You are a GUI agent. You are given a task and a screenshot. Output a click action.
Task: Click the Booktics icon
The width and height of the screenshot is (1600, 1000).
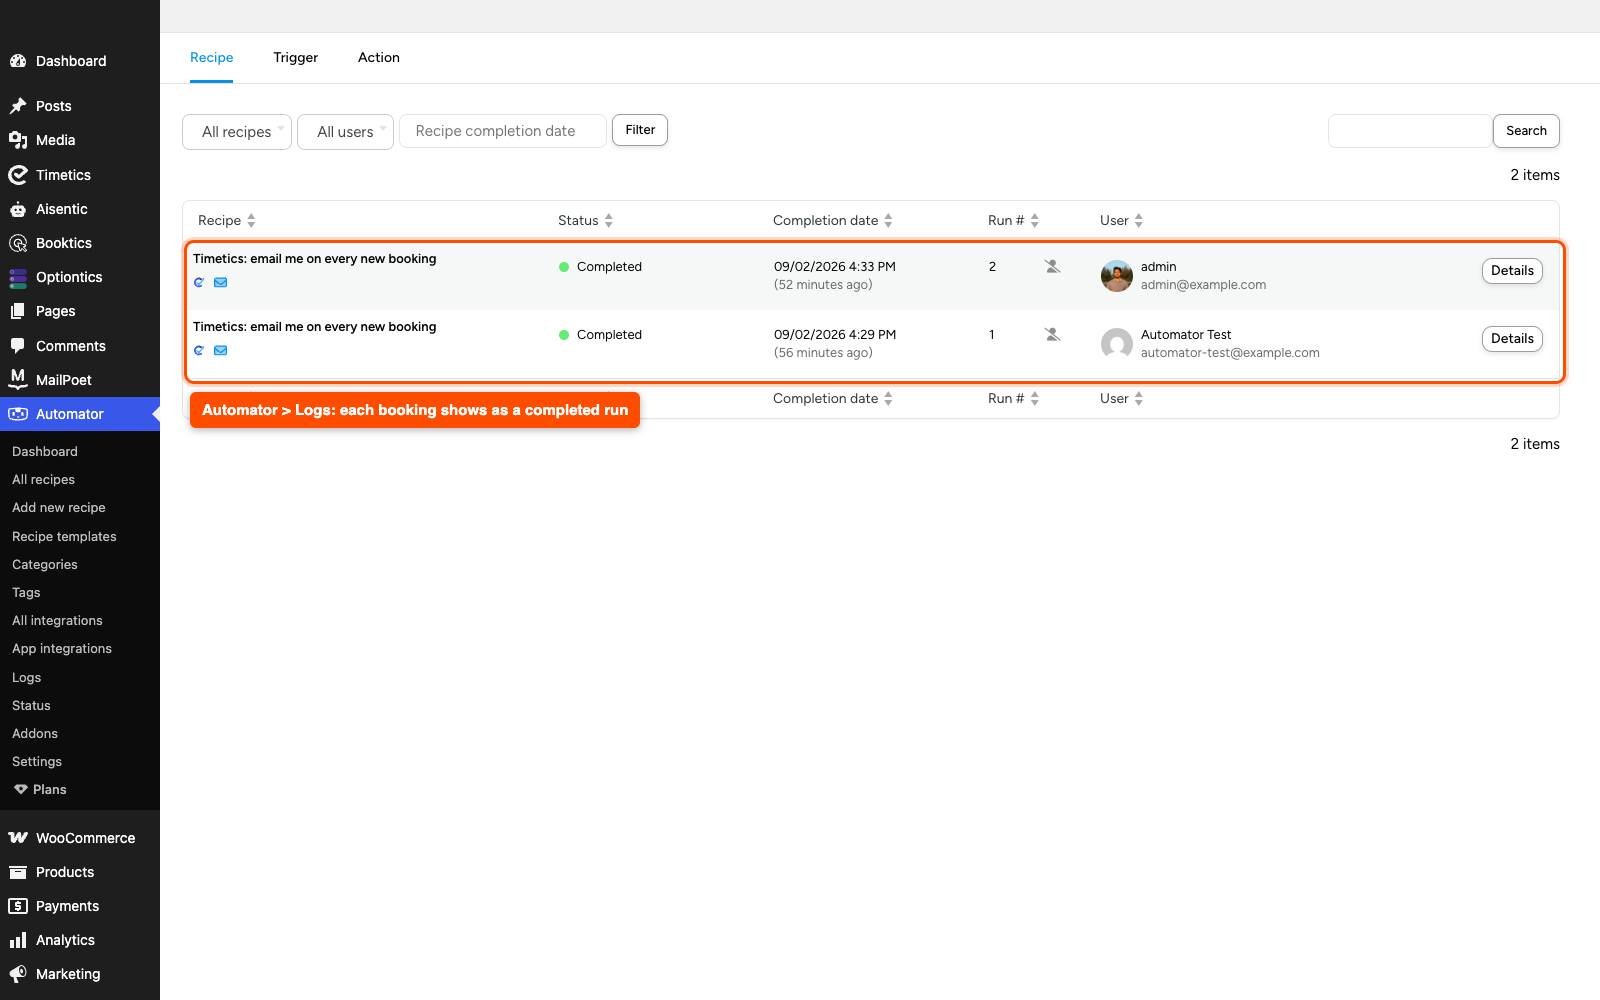click(18, 243)
